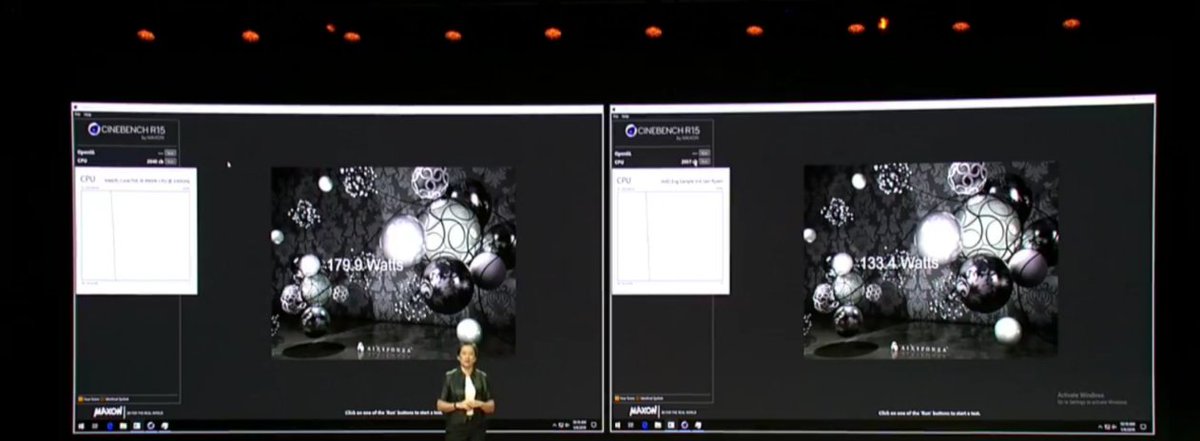Open File menu in right Cinebench window
This screenshot has height=441, width=1200.
[616, 116]
